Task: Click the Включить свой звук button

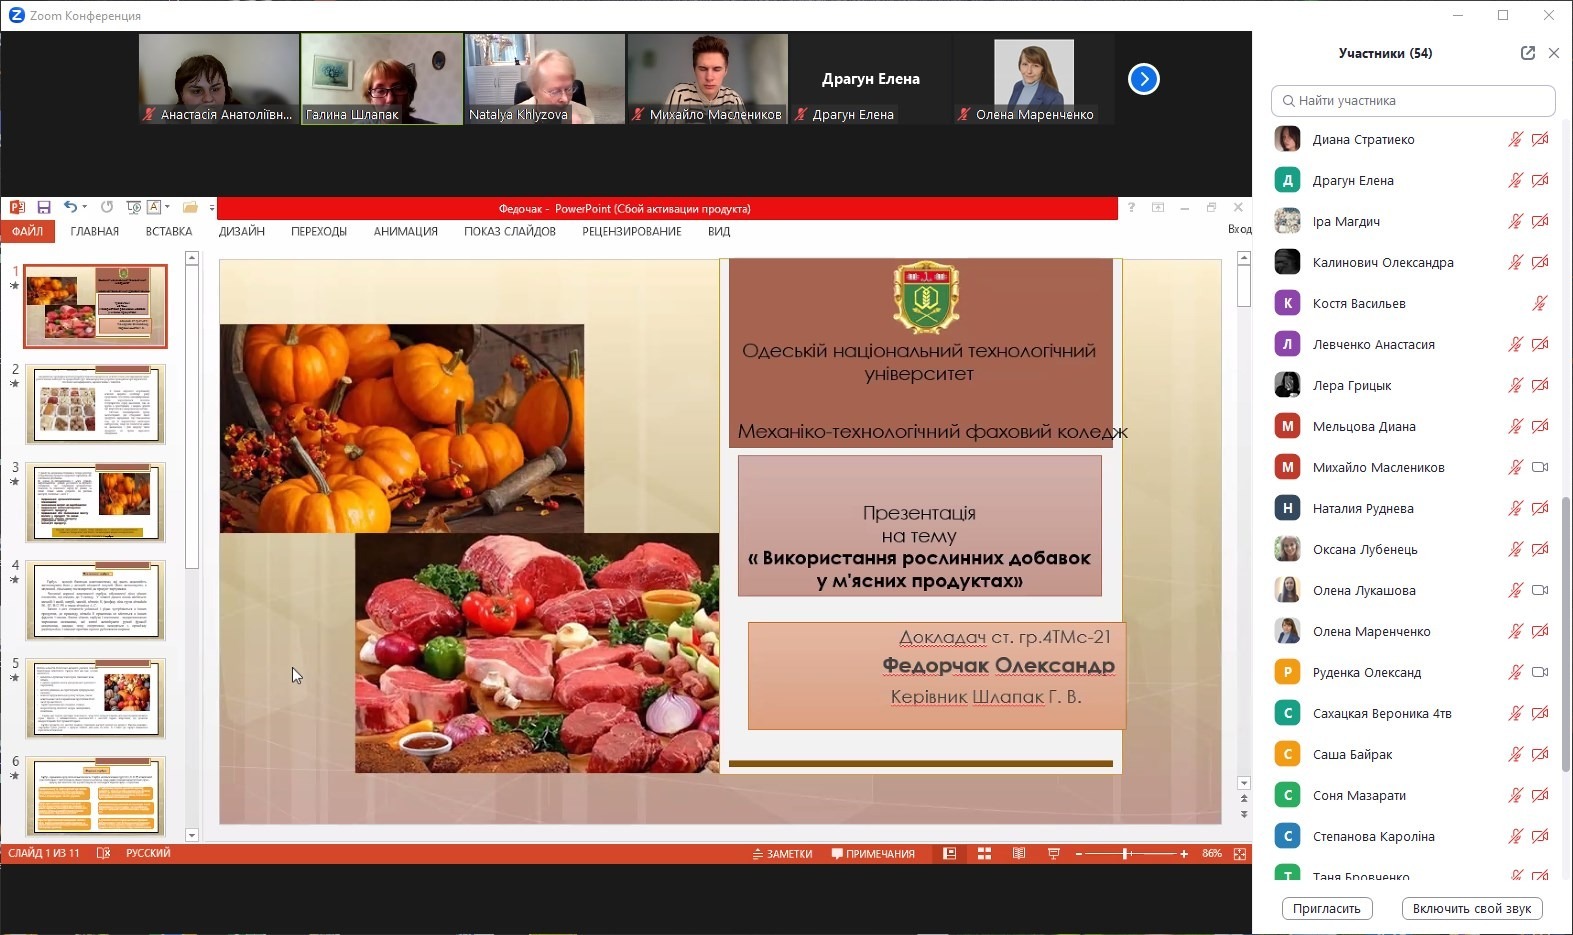Action: click(x=1472, y=908)
